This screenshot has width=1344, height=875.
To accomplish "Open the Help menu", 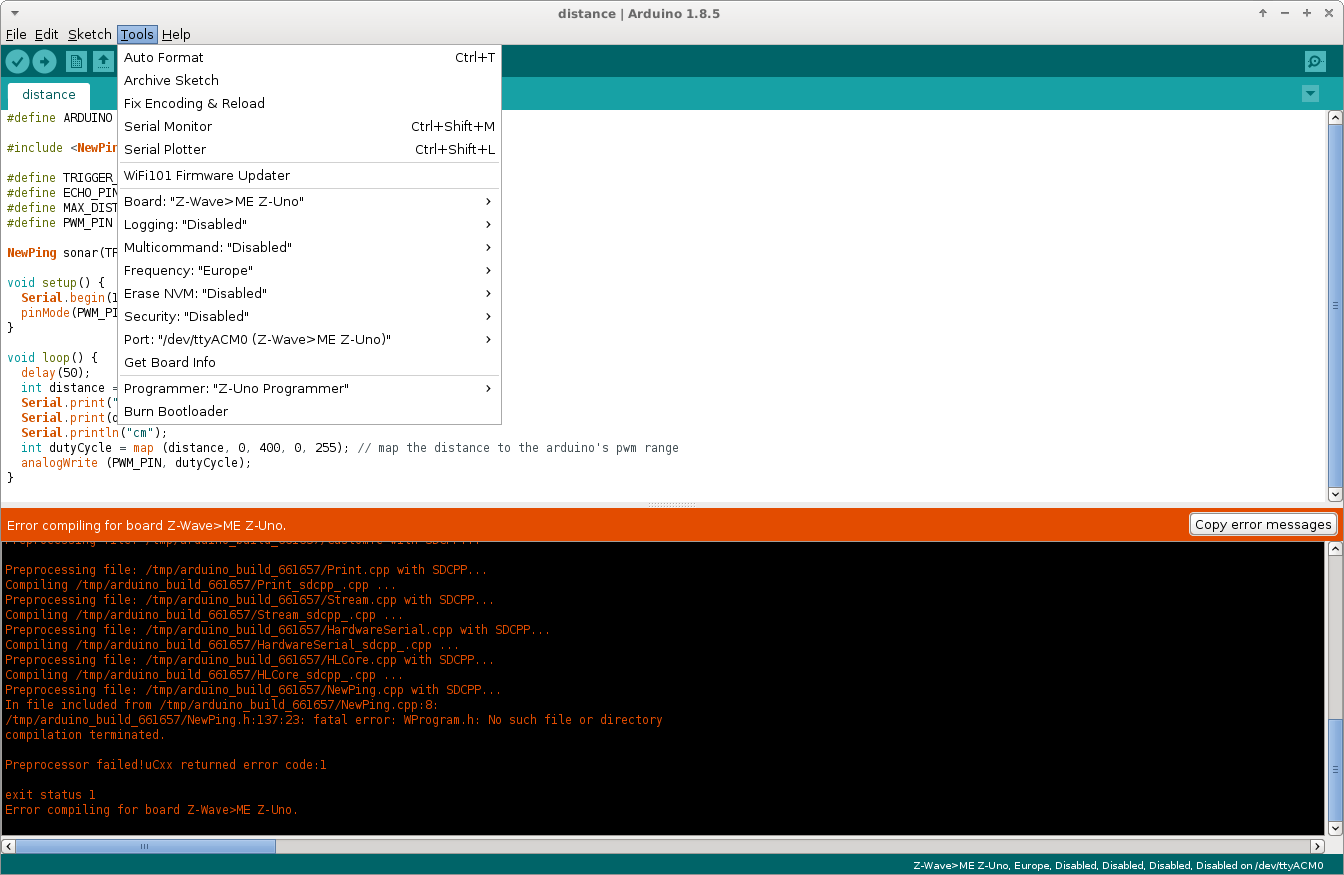I will tap(176, 34).
